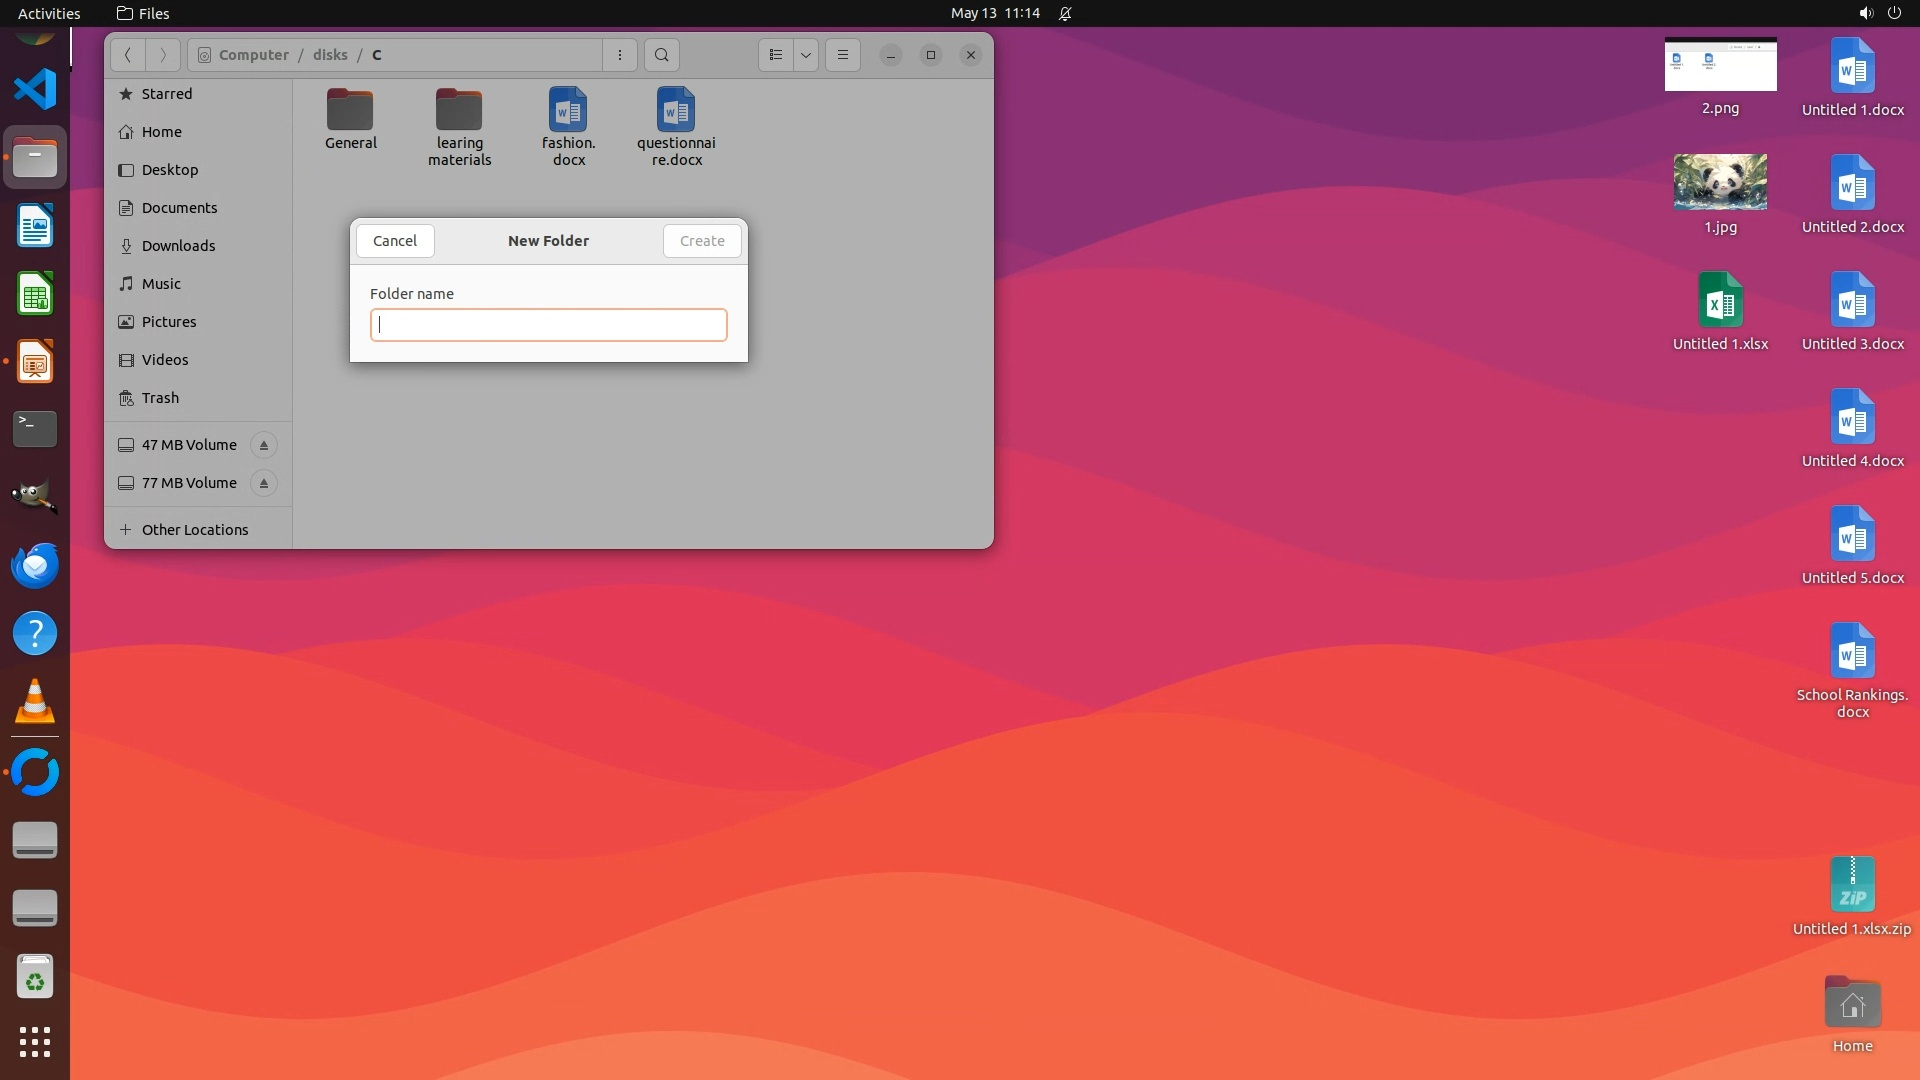The height and width of the screenshot is (1080, 1920).
Task: Go back with the left arrow
Action: pos(128,55)
